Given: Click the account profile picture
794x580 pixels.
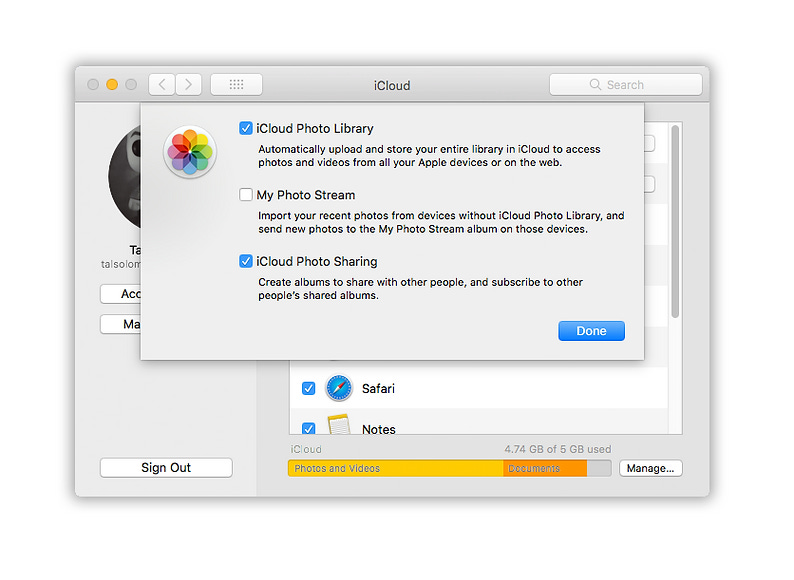Looking at the screenshot, I should click(125, 177).
